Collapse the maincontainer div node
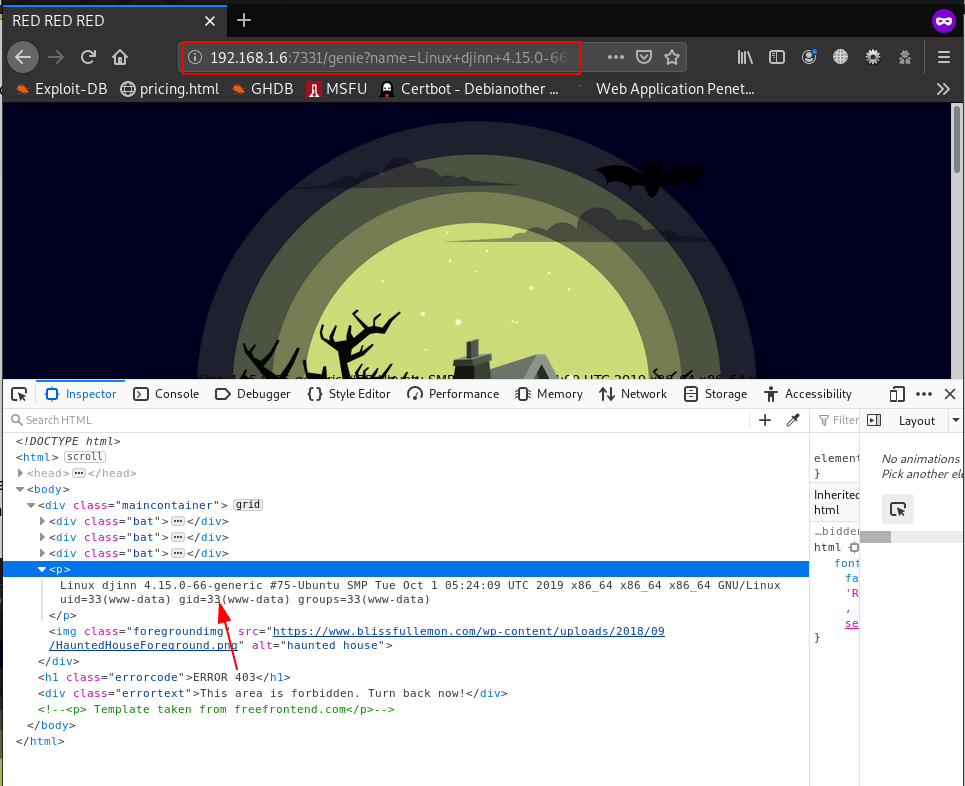The image size is (965, 786). pyautogui.click(x=31, y=505)
